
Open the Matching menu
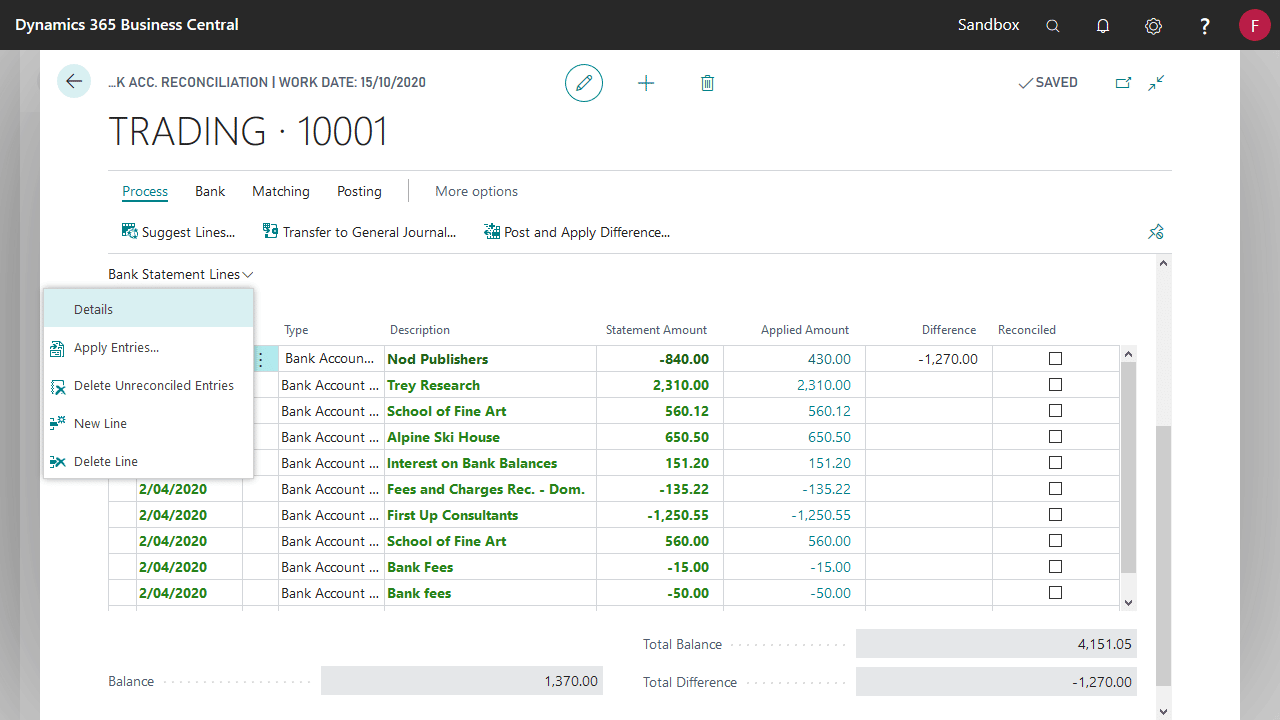[x=281, y=191]
